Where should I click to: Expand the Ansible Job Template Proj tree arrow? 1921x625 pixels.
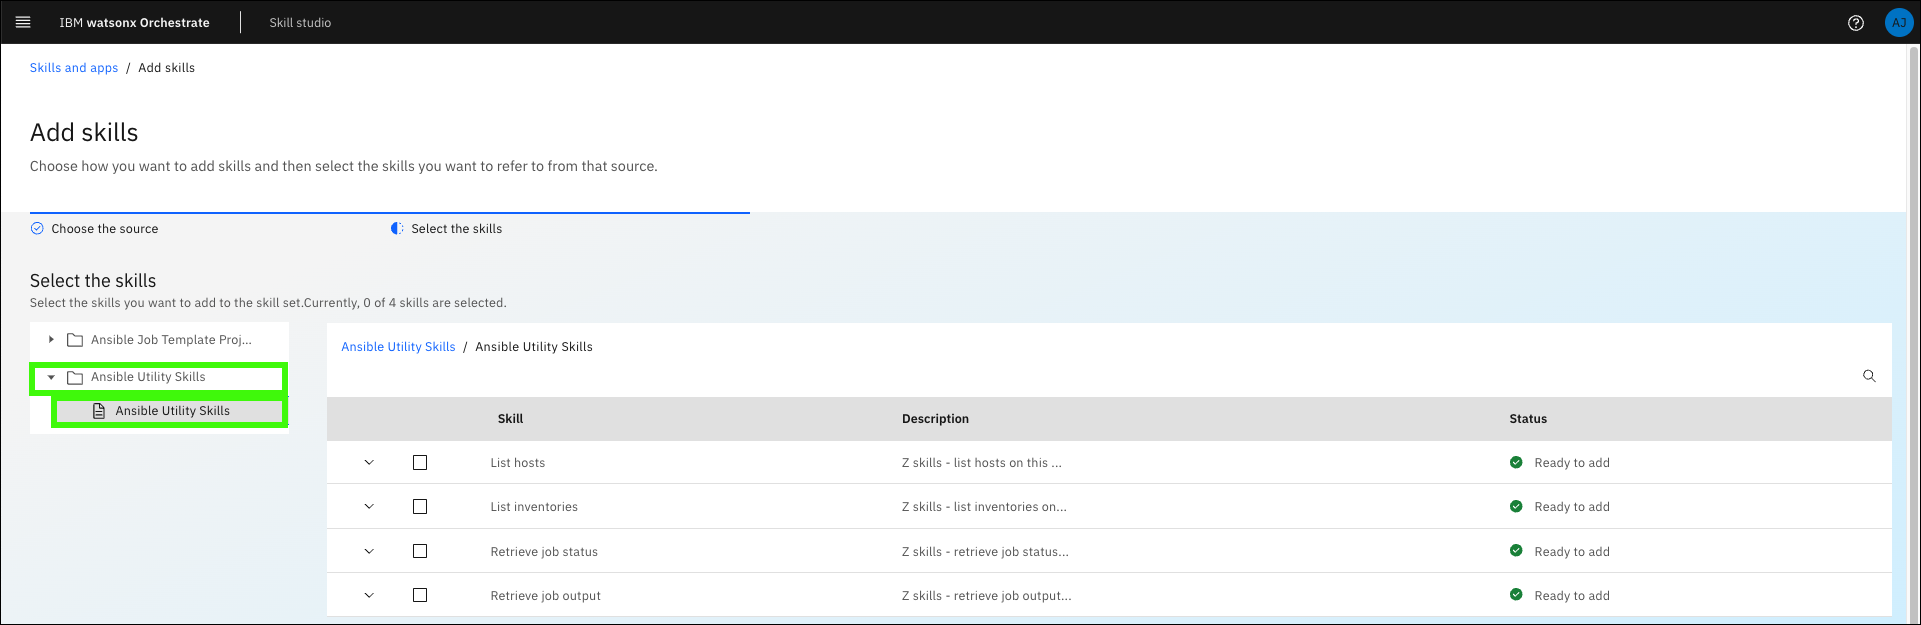click(51, 340)
